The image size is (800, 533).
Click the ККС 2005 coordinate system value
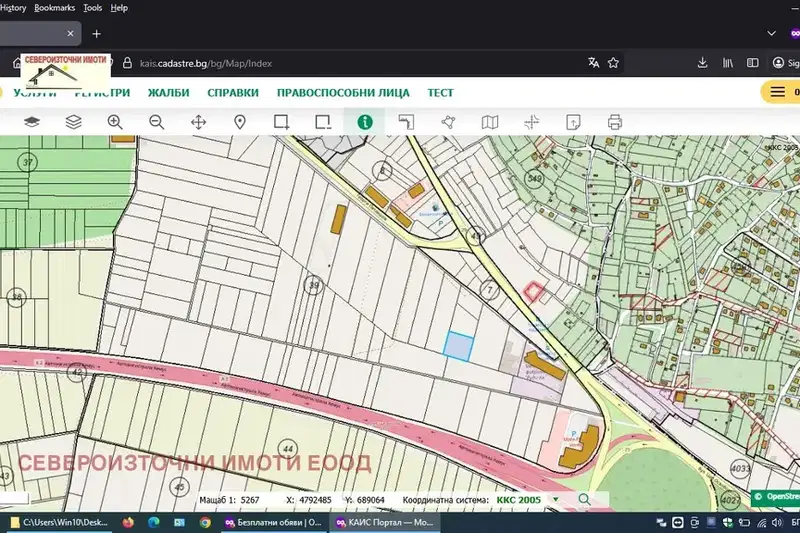point(518,500)
